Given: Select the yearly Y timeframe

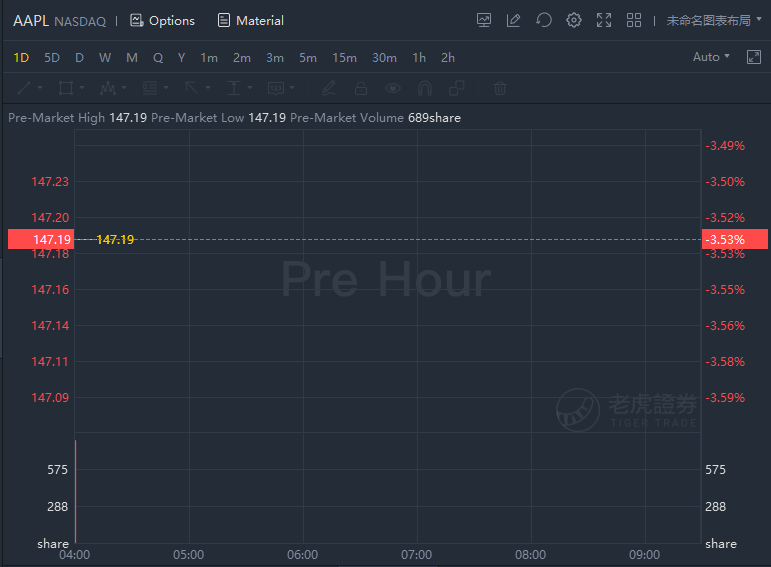Looking at the screenshot, I should tap(181, 58).
